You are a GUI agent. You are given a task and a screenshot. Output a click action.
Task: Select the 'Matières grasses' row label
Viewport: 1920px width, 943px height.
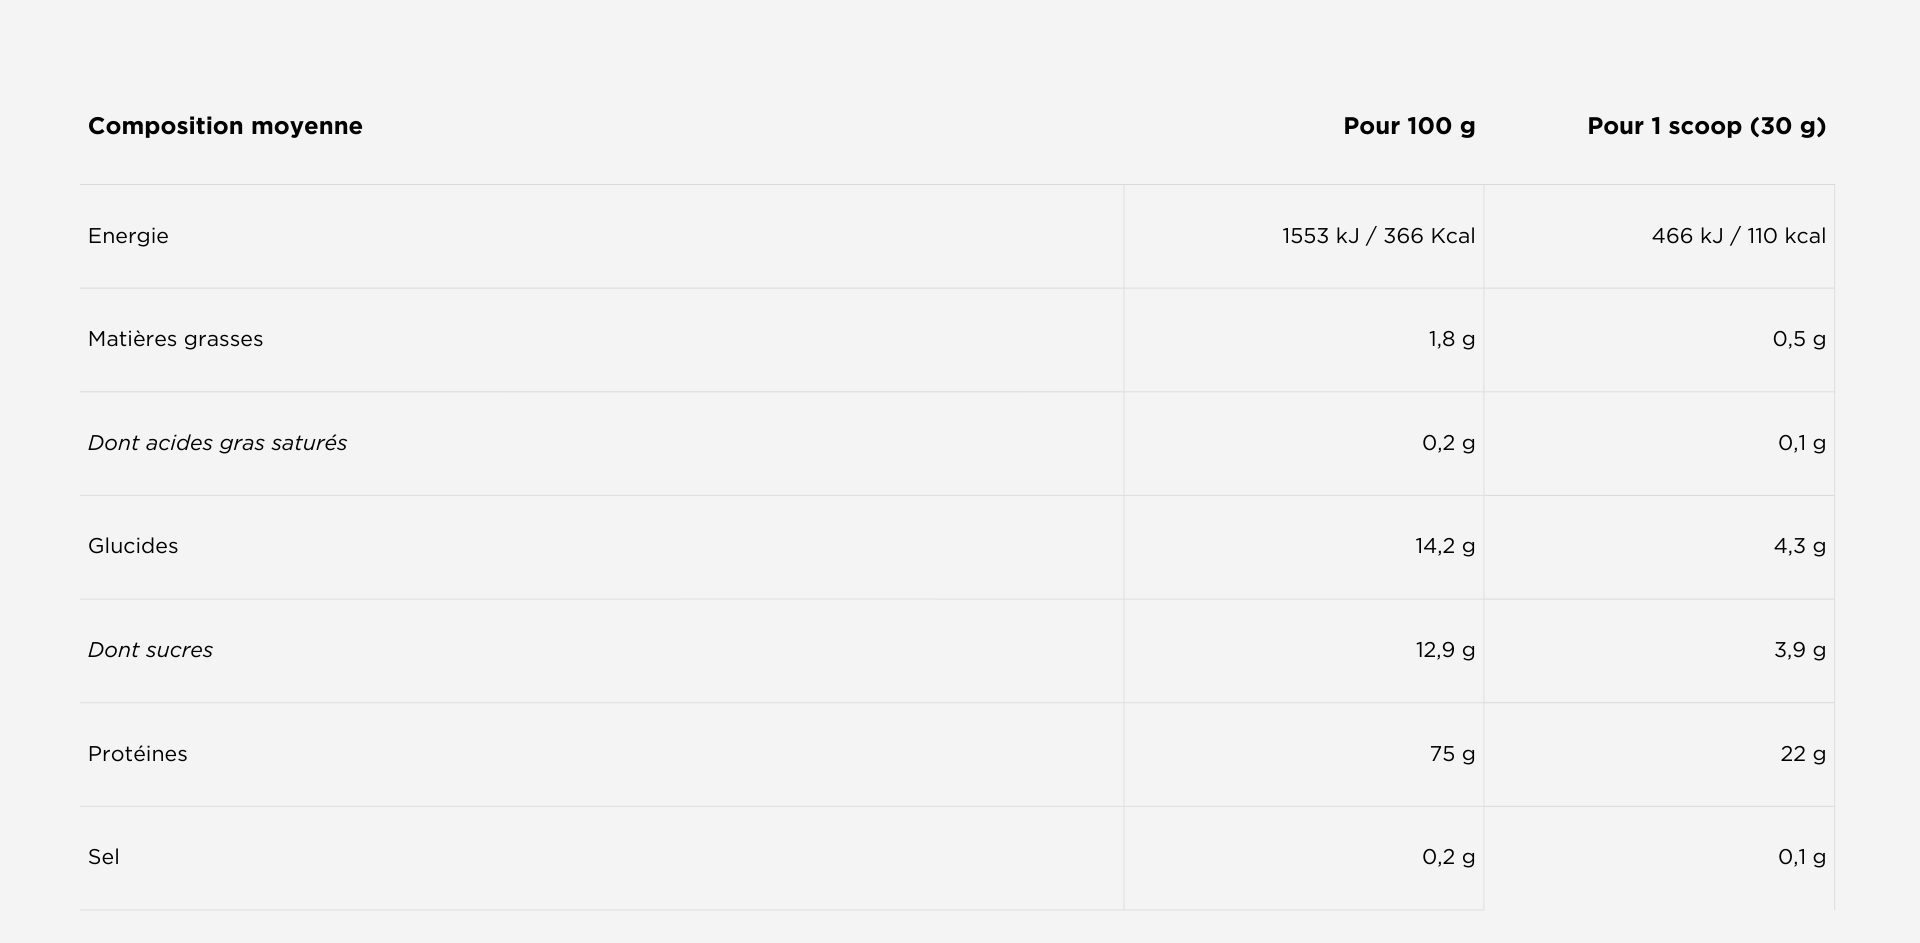[175, 339]
